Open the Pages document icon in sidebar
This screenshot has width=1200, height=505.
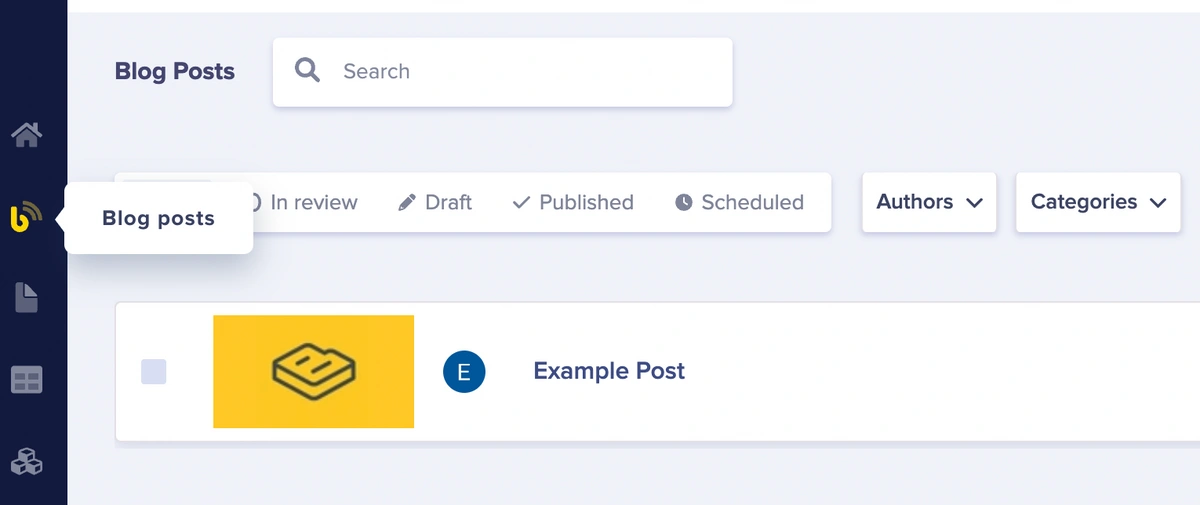click(x=26, y=297)
